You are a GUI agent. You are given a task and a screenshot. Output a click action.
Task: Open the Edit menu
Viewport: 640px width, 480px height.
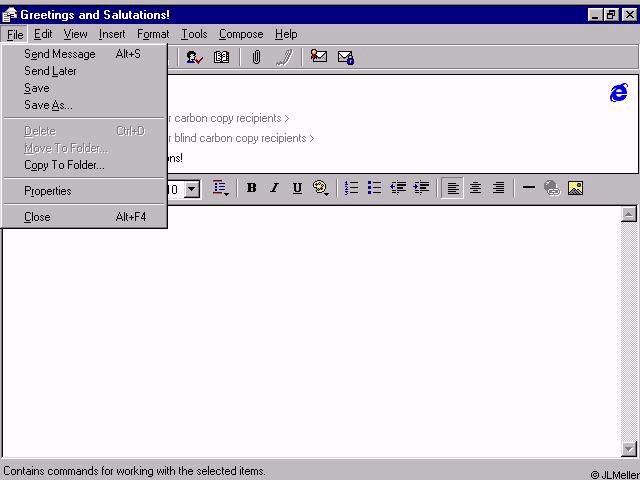pyautogui.click(x=43, y=34)
